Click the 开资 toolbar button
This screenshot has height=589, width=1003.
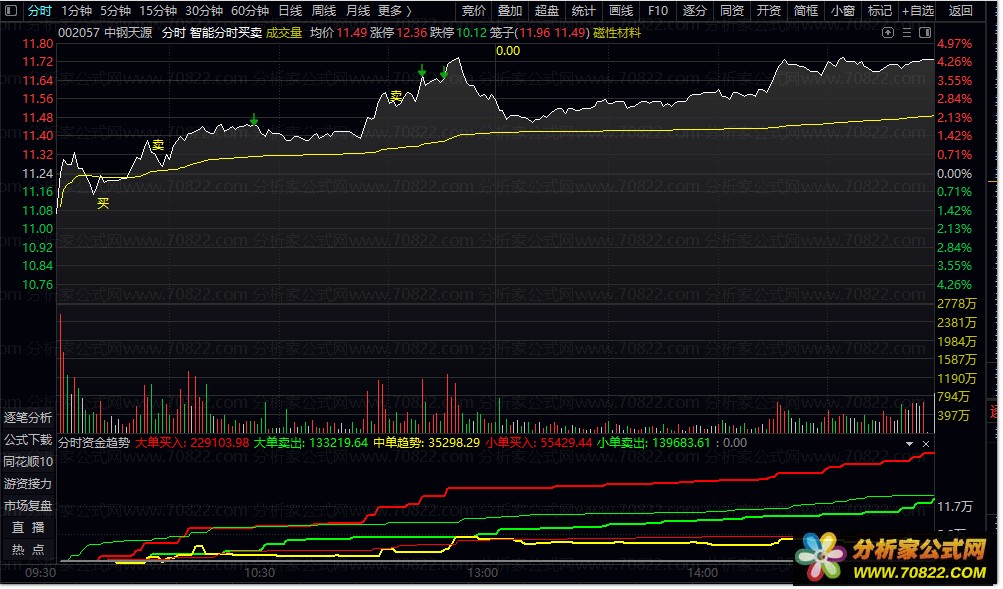click(769, 11)
